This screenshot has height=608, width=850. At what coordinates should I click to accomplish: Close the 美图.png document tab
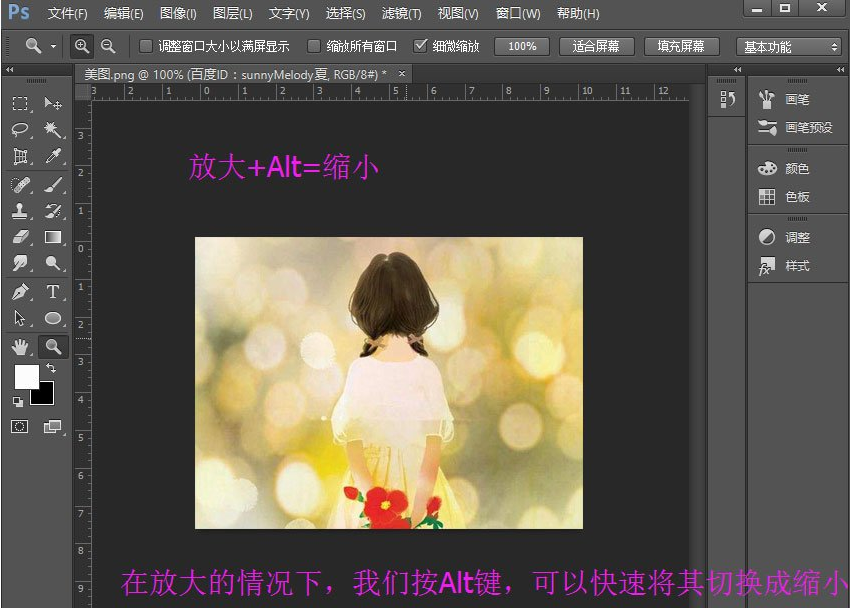pos(402,73)
